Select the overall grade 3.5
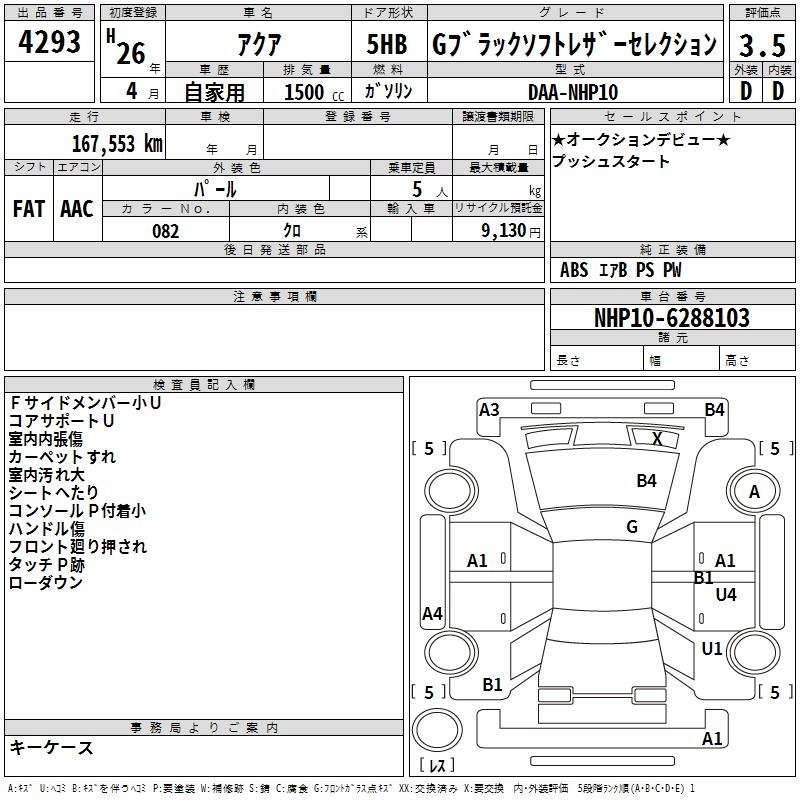This screenshot has height=800, width=800. pyautogui.click(x=762, y=45)
